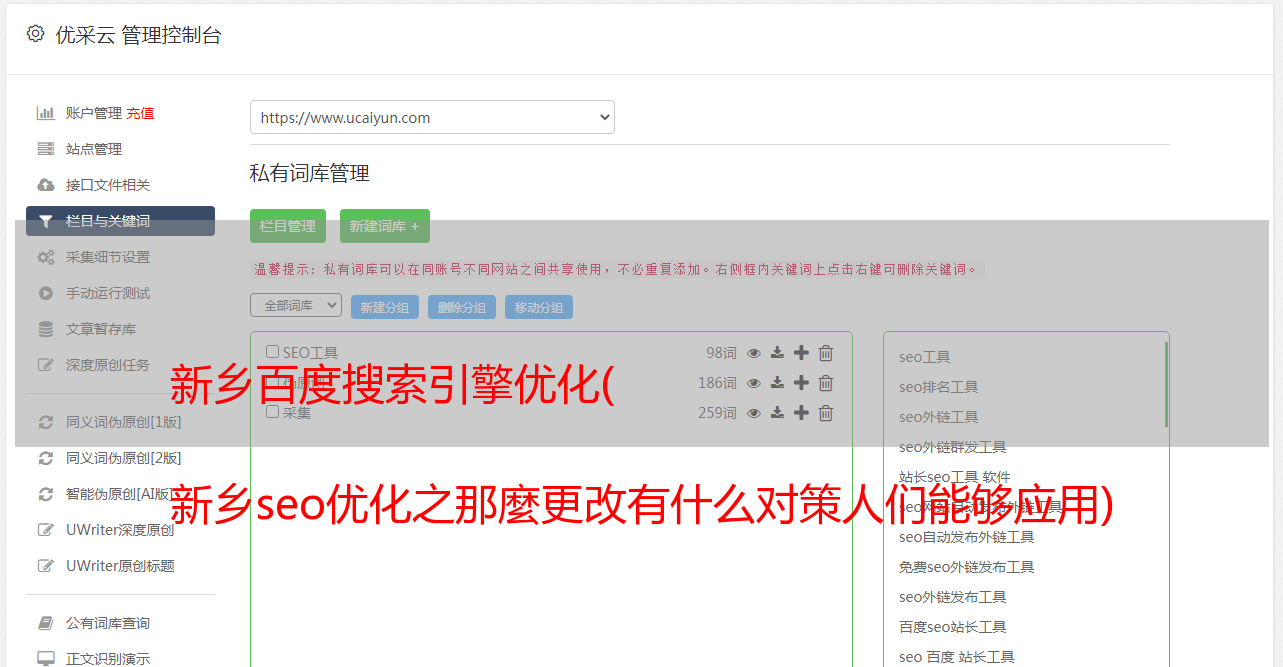Add keywords to the 采集 library
1283x667 pixels.
[x=801, y=413]
